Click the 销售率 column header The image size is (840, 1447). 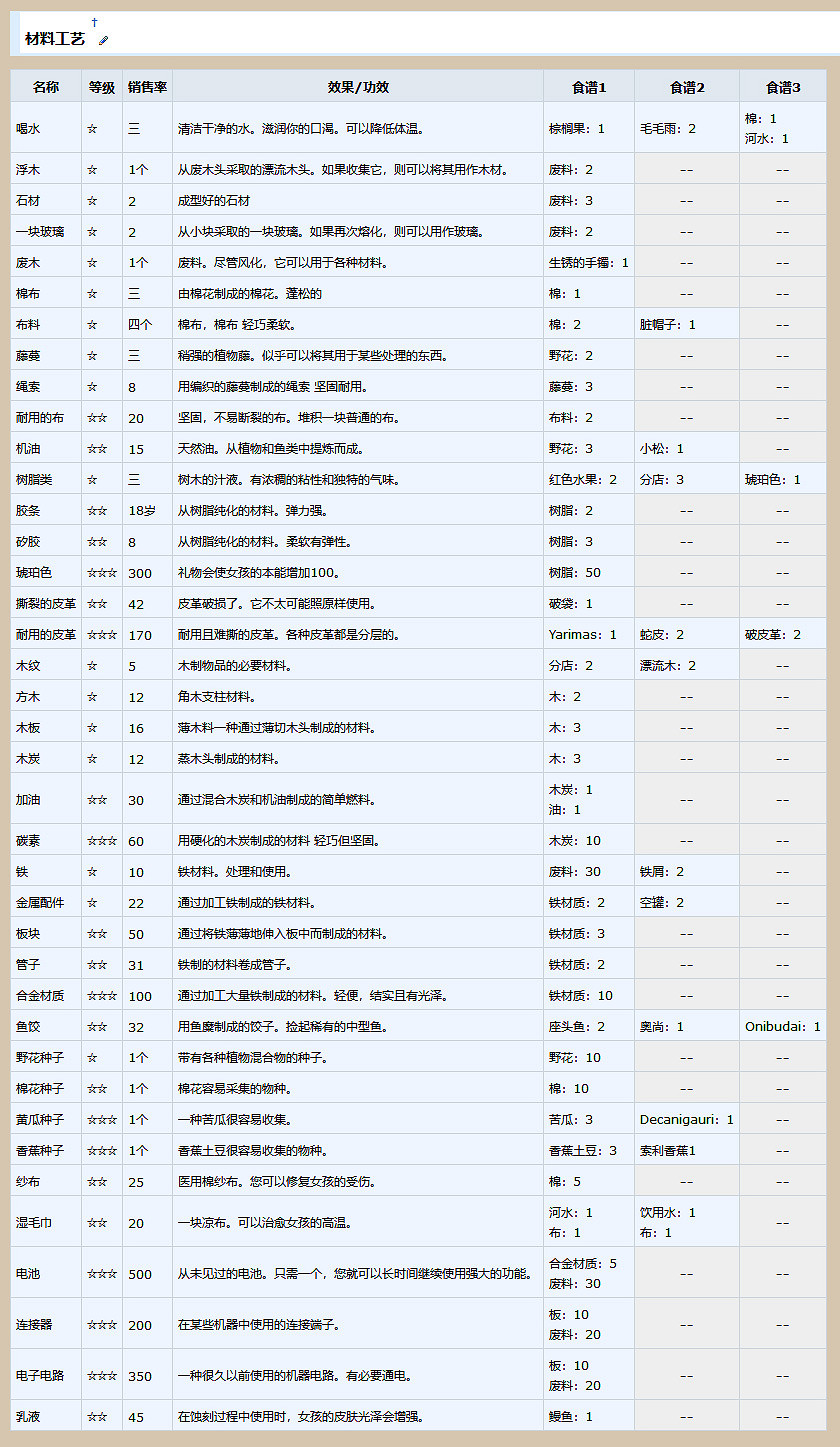coord(148,87)
